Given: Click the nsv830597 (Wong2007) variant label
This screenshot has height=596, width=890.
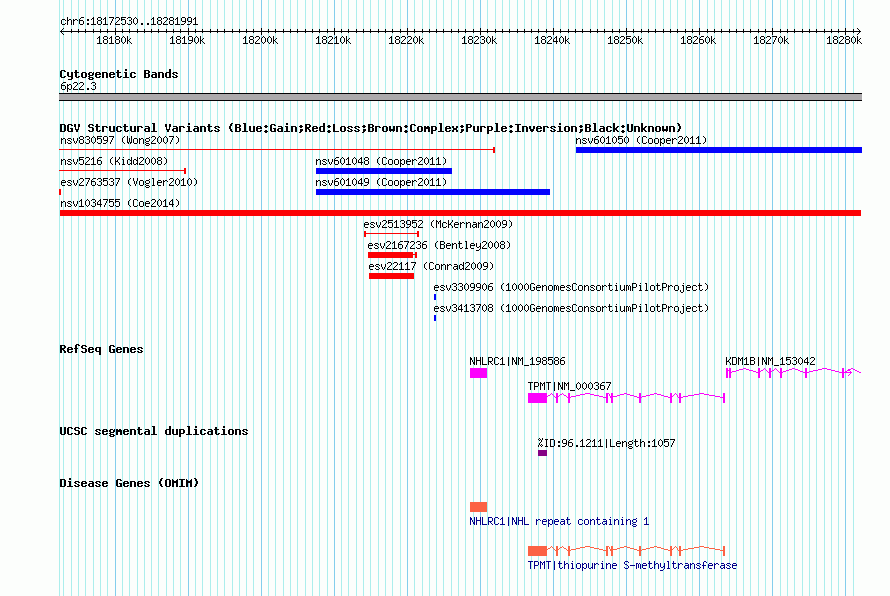Looking at the screenshot, I should click(120, 140).
